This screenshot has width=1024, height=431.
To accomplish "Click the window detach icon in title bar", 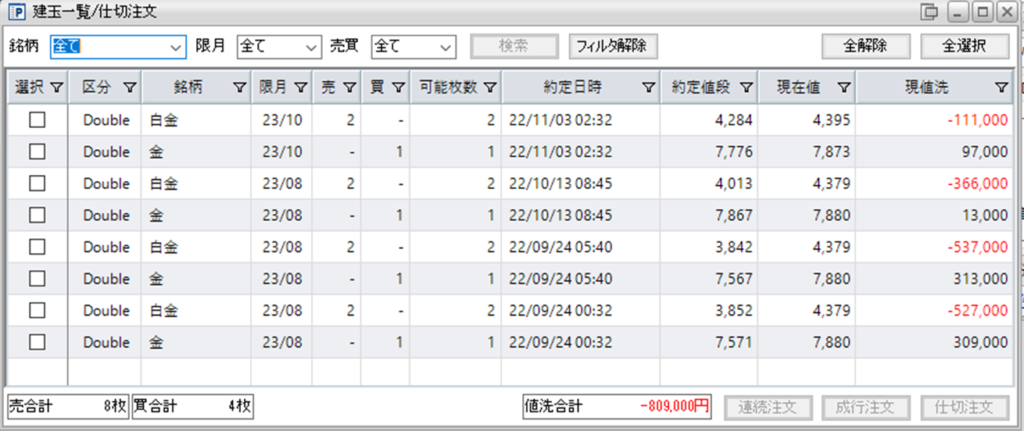I will coord(929,12).
